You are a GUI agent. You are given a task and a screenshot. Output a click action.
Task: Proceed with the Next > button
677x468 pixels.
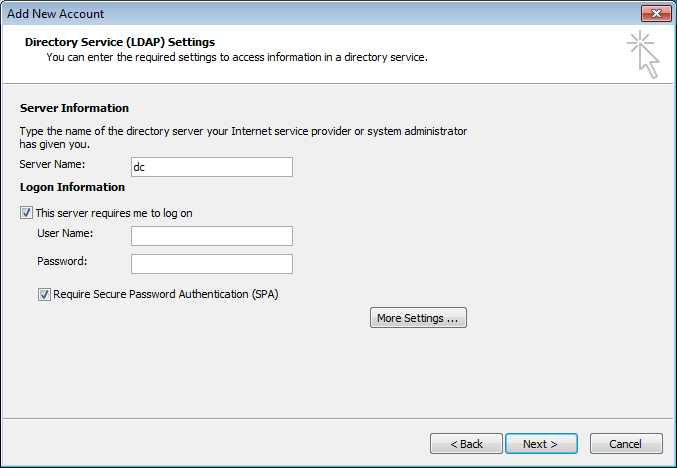pyautogui.click(x=541, y=444)
